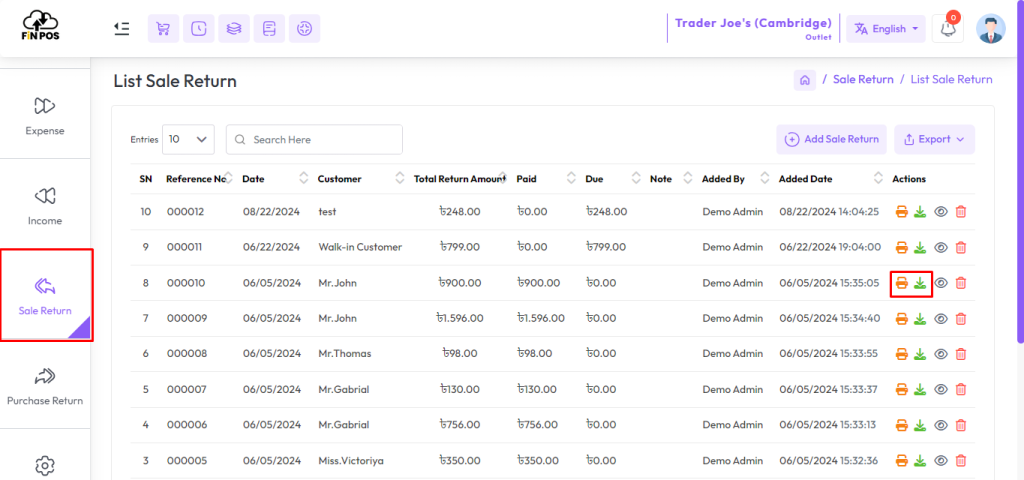Download invoice for reference 000007

pyautogui.click(x=920, y=389)
